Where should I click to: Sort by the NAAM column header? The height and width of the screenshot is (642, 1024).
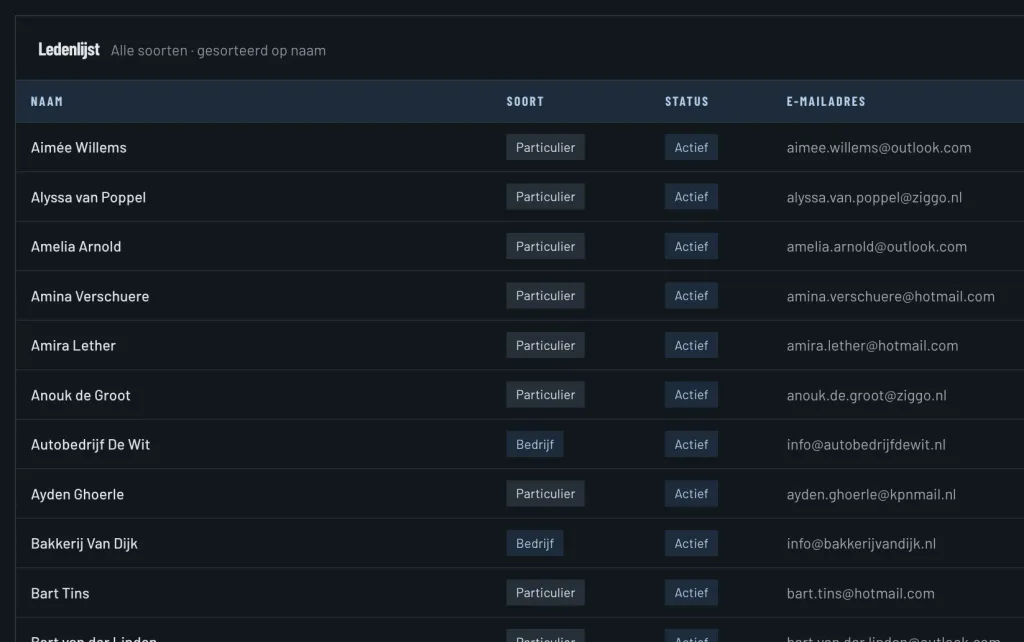tap(47, 101)
